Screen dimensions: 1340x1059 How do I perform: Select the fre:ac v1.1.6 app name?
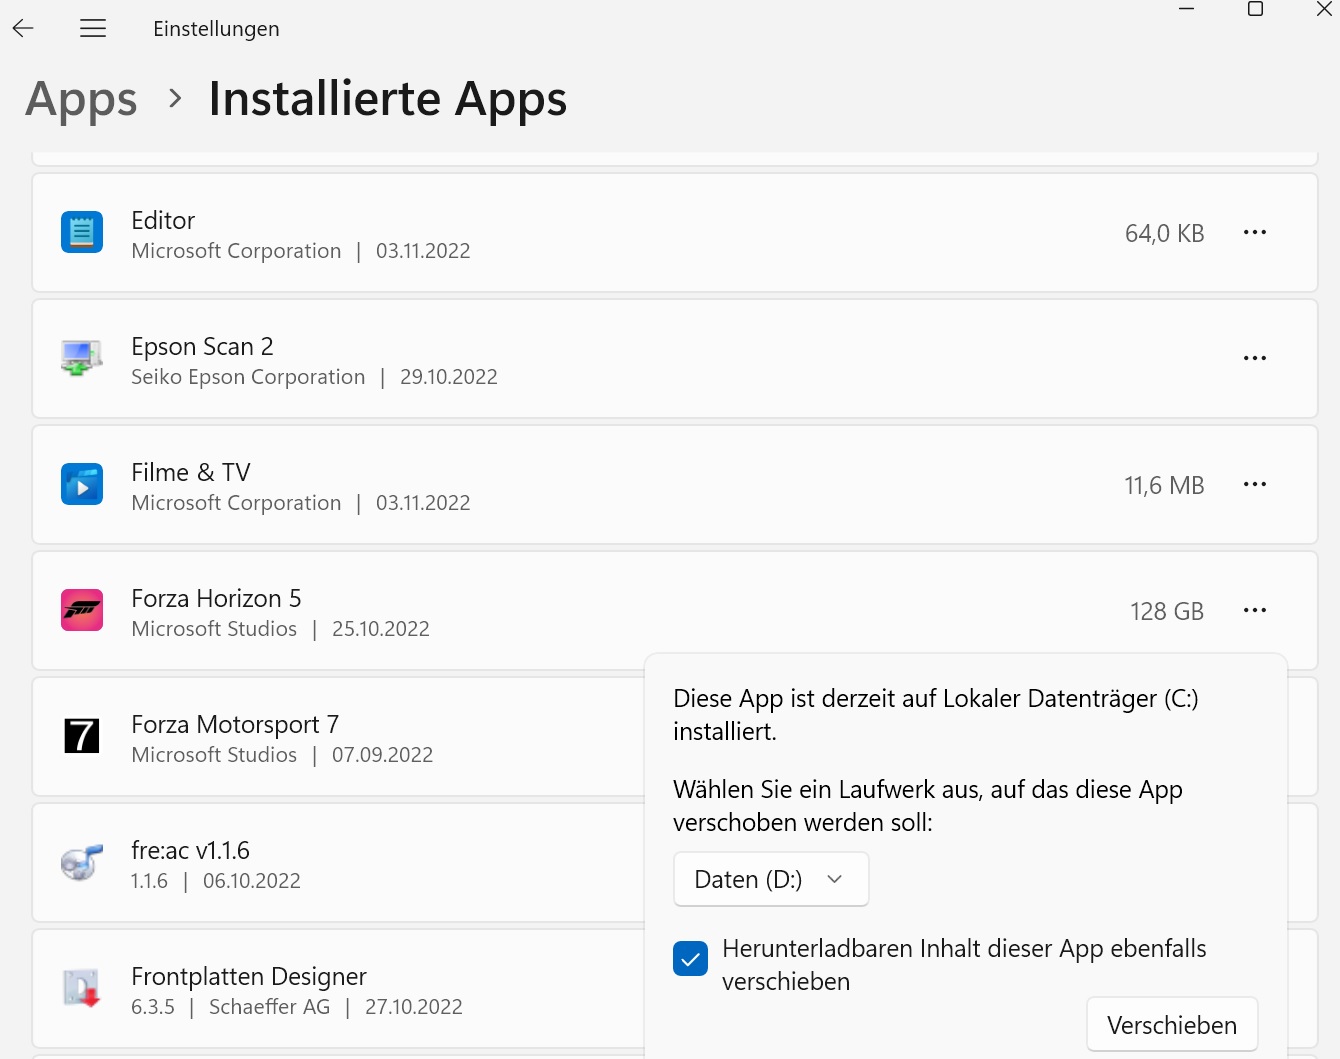[x=190, y=850]
